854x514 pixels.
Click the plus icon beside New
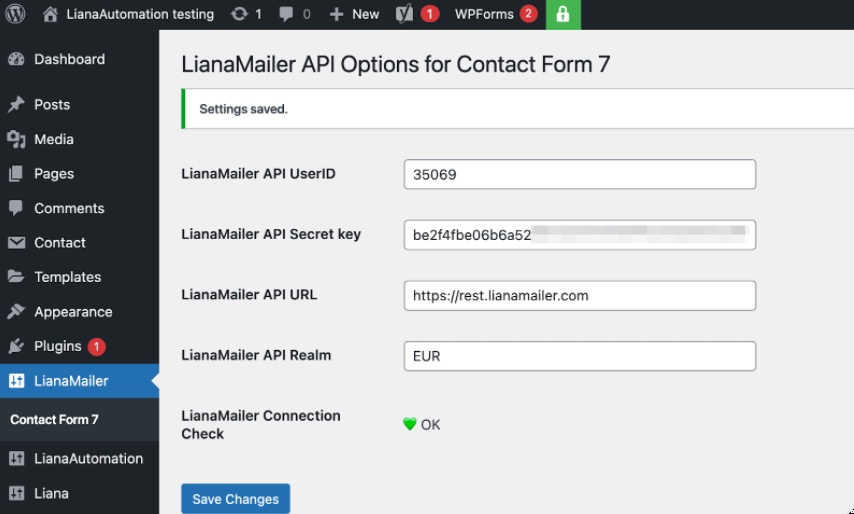coord(337,14)
